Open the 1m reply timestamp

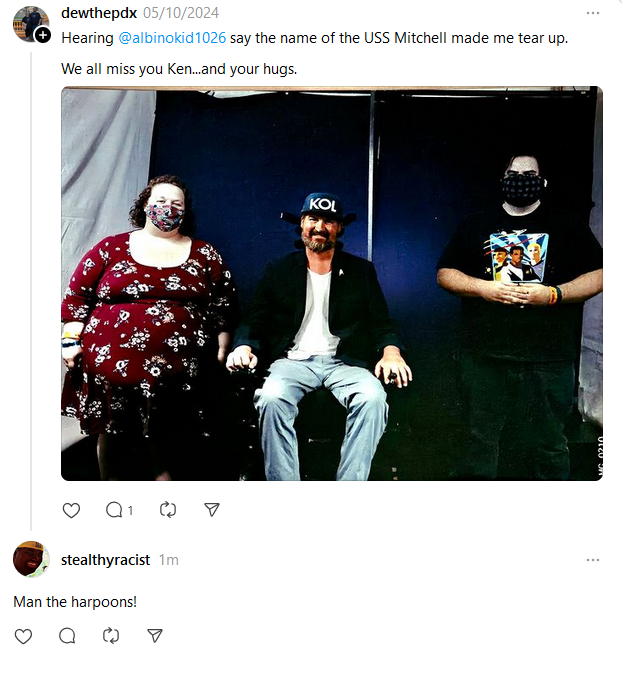click(169, 560)
